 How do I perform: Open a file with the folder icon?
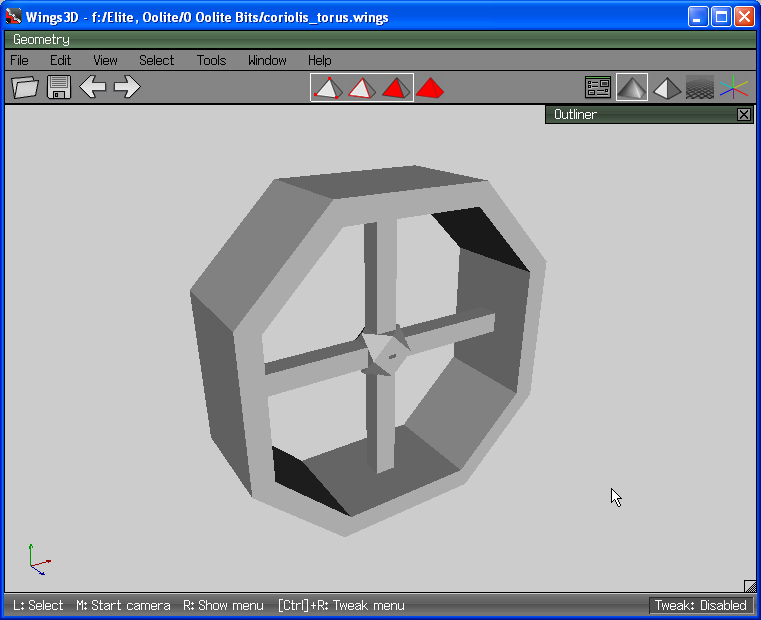(25, 87)
